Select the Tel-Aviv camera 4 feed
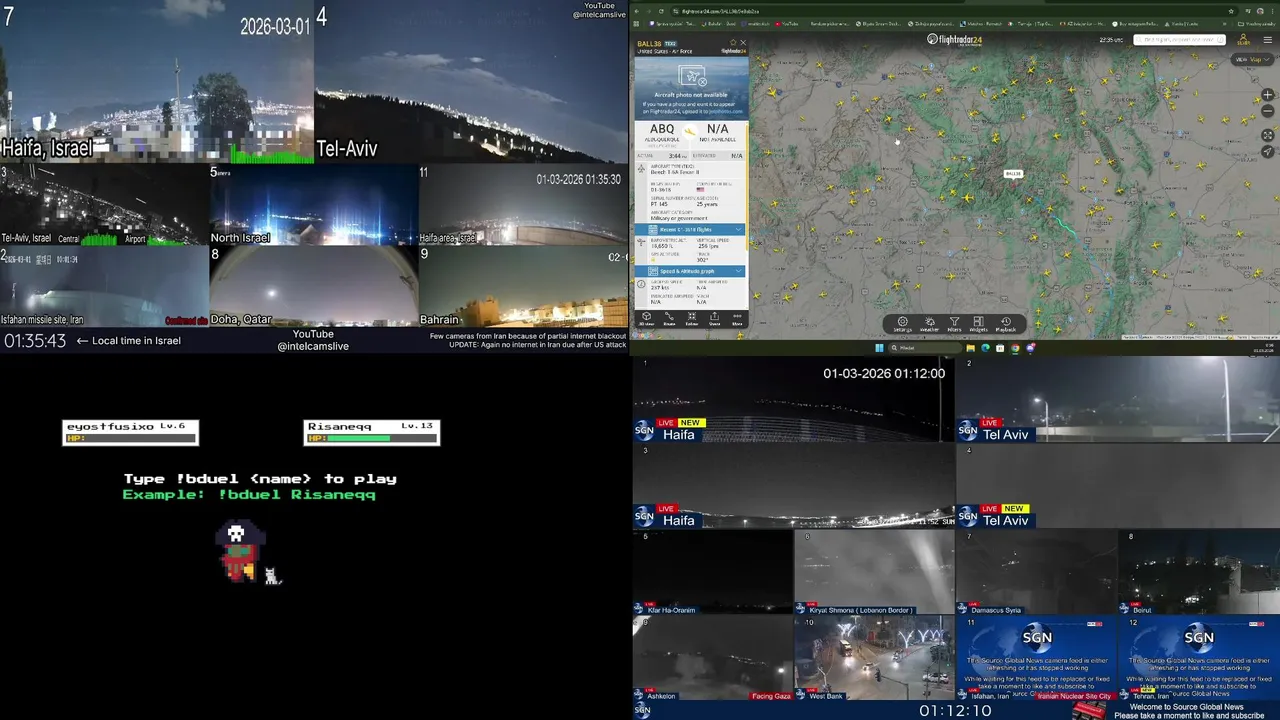 coord(471,81)
